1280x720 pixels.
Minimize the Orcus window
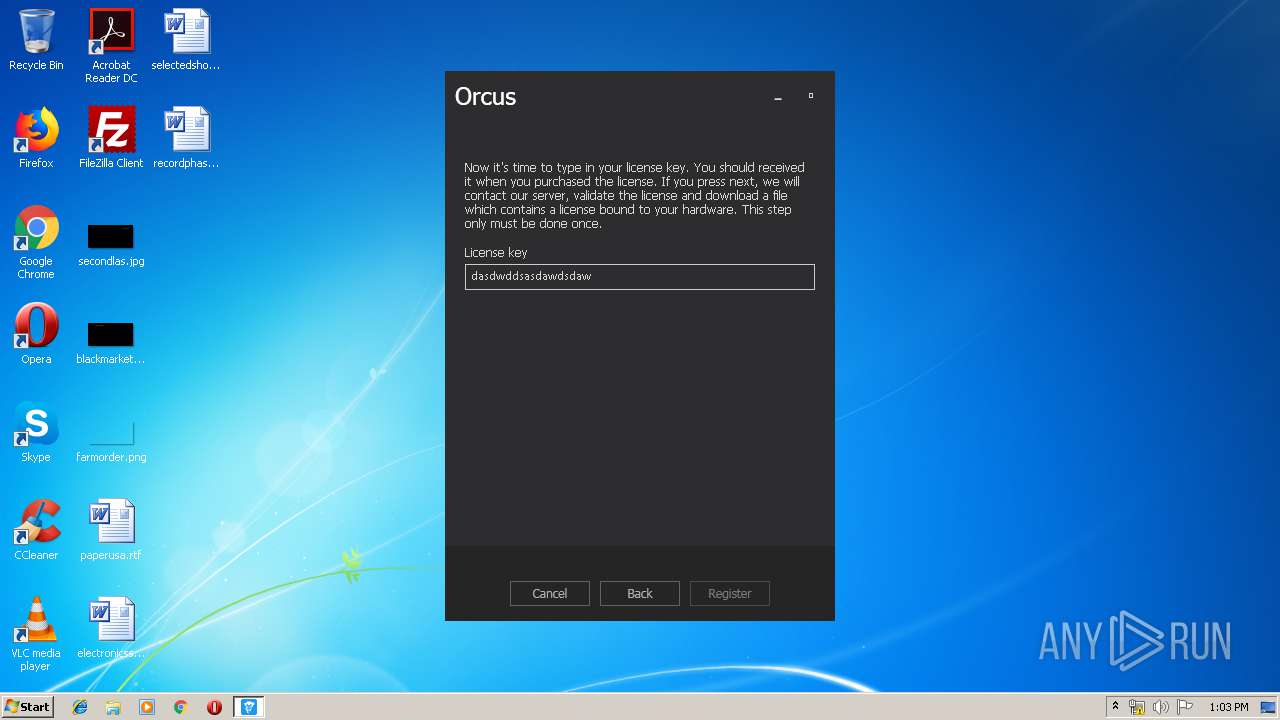click(x=778, y=97)
